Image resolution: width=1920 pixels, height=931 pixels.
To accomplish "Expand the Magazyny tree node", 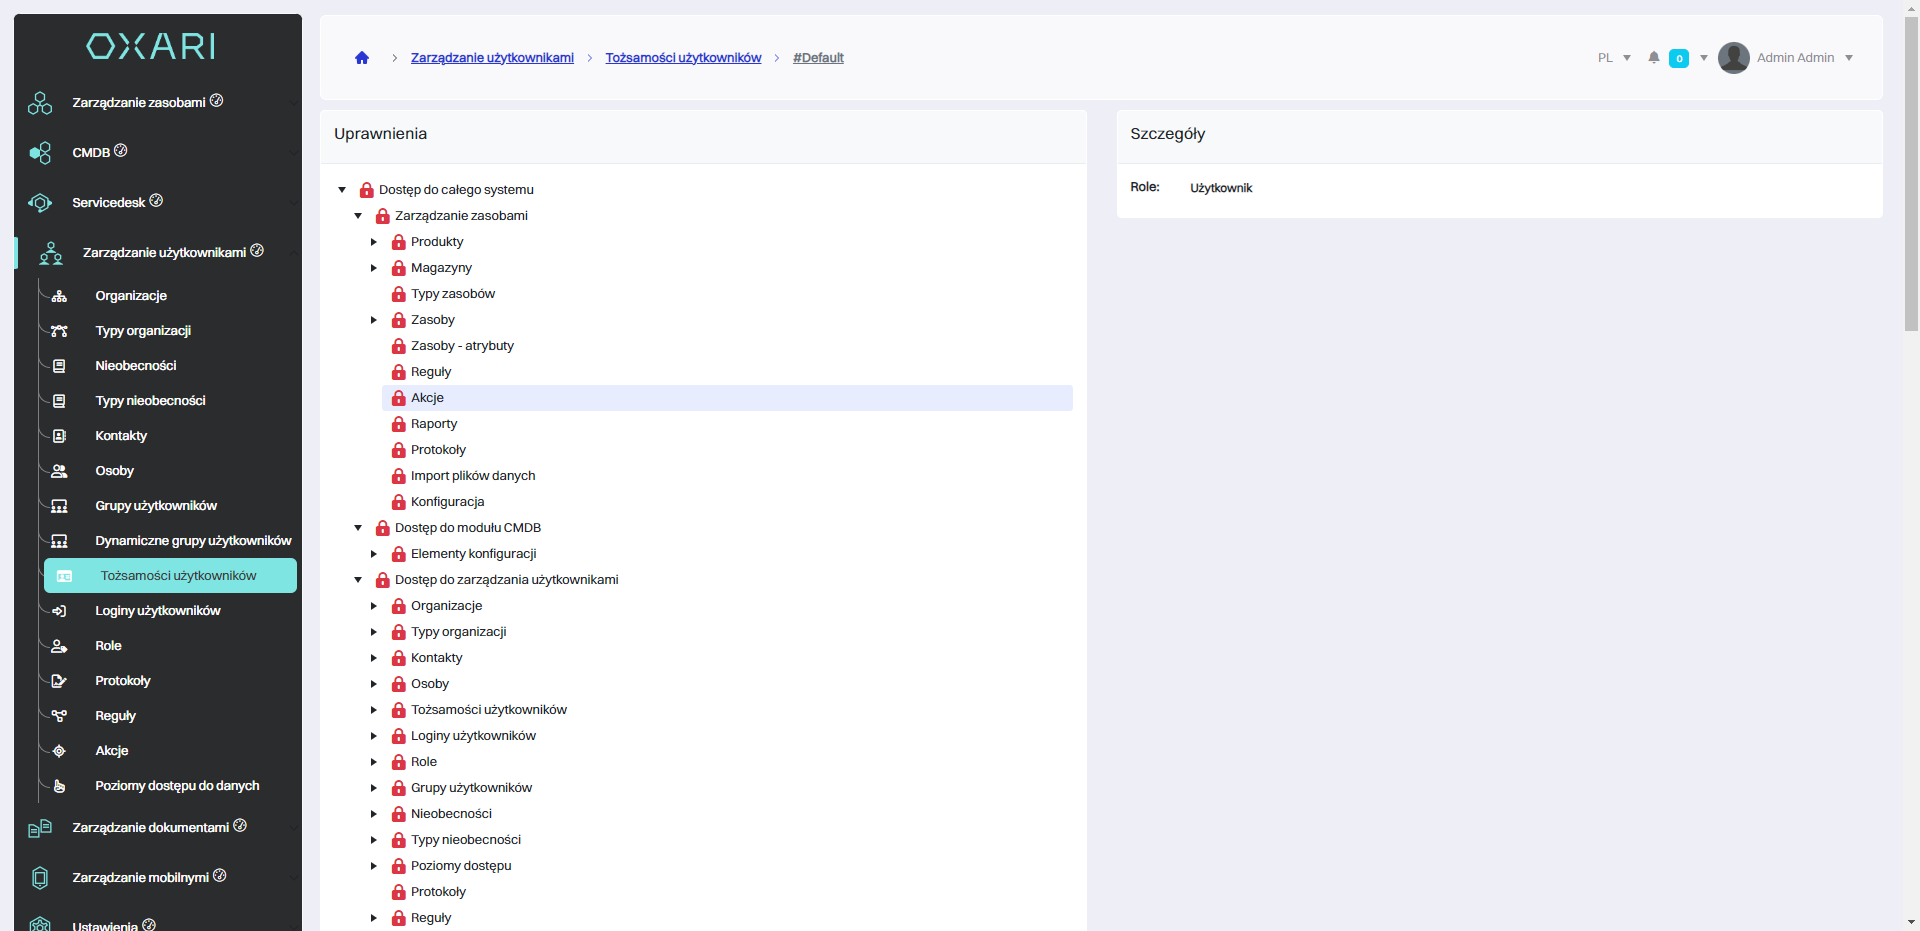I will point(374,268).
